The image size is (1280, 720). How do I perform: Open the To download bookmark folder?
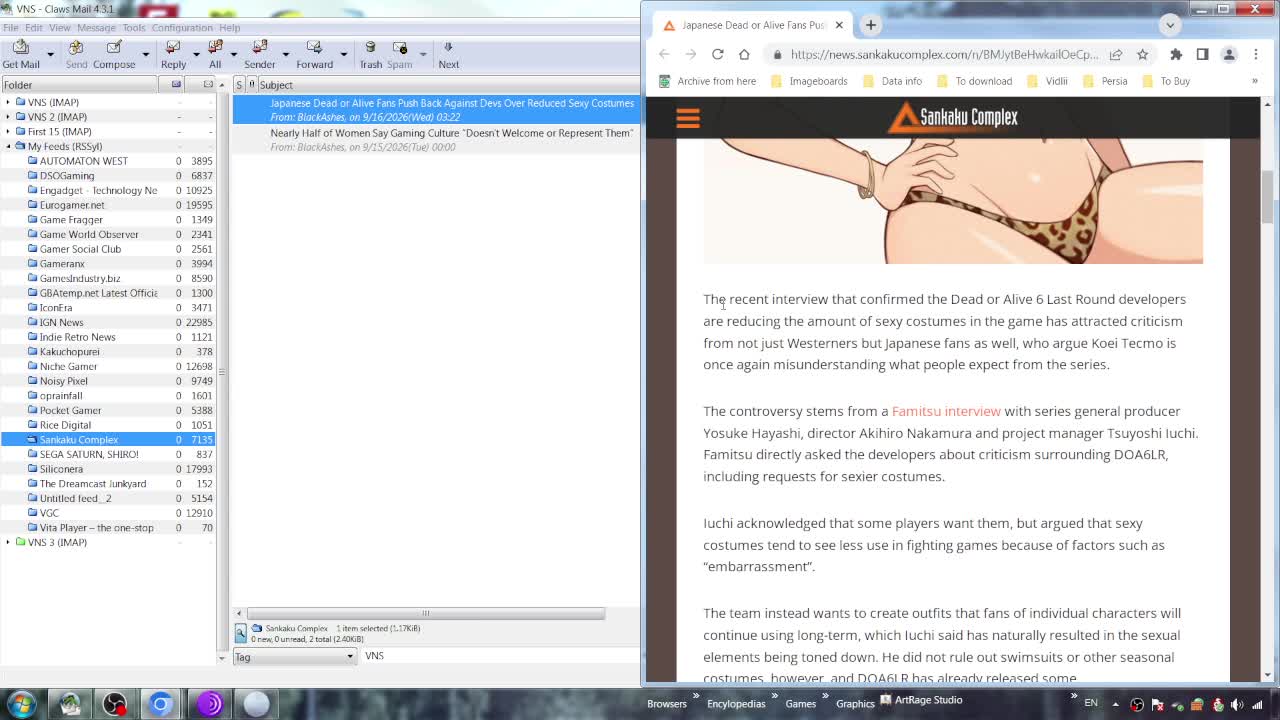974,81
